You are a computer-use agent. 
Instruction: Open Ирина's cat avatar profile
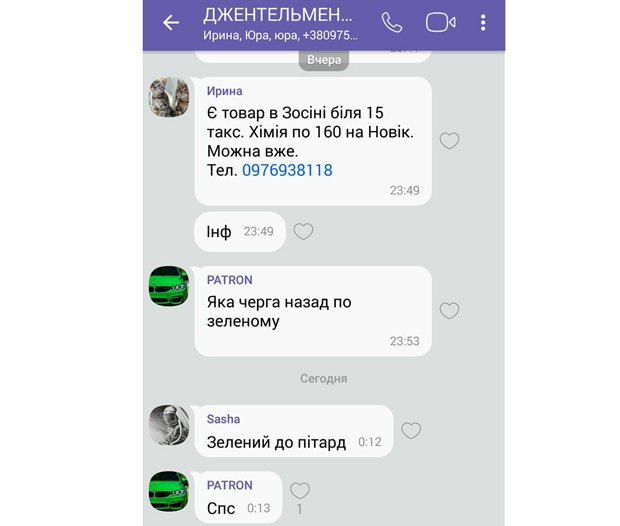(169, 97)
